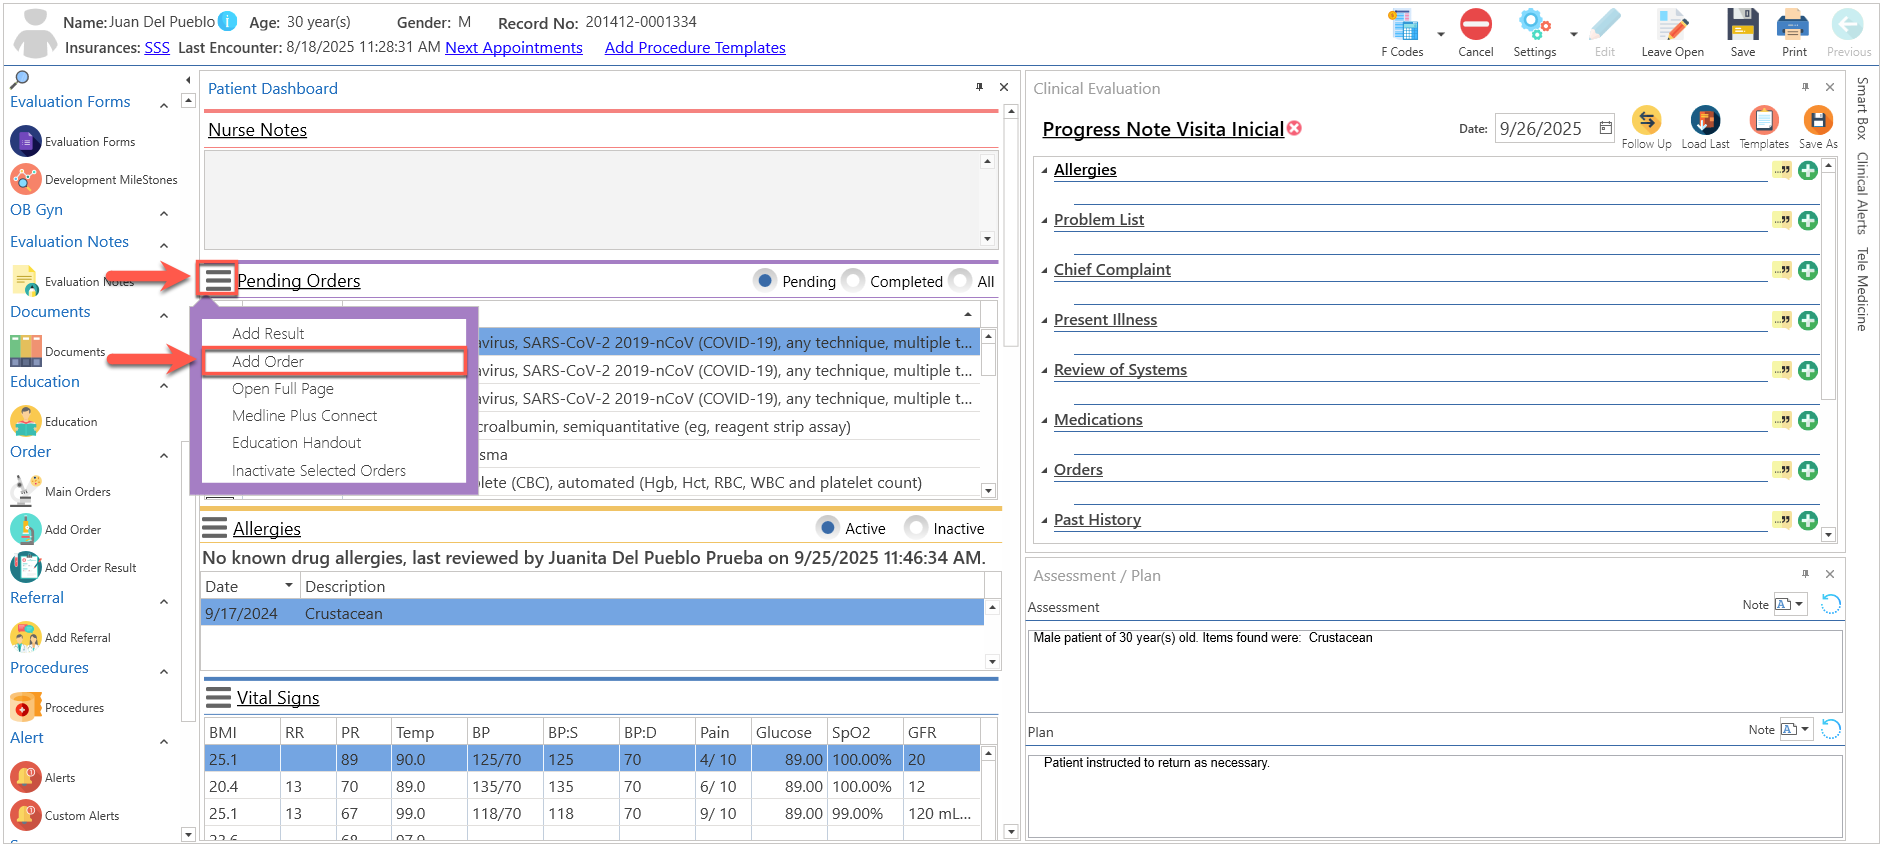Add entry to Allergies with plus icon
Image resolution: width=1885 pixels, height=847 pixels.
pyautogui.click(x=1808, y=171)
